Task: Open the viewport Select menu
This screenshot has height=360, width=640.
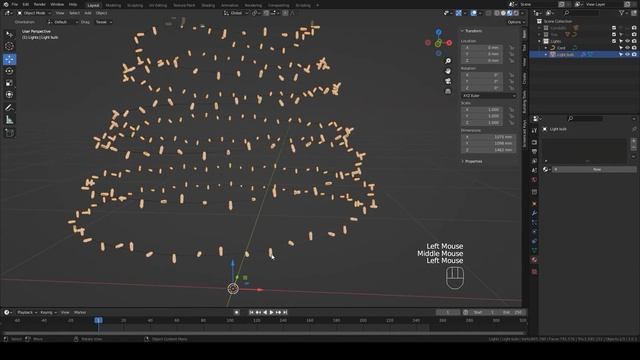Action: [74, 13]
